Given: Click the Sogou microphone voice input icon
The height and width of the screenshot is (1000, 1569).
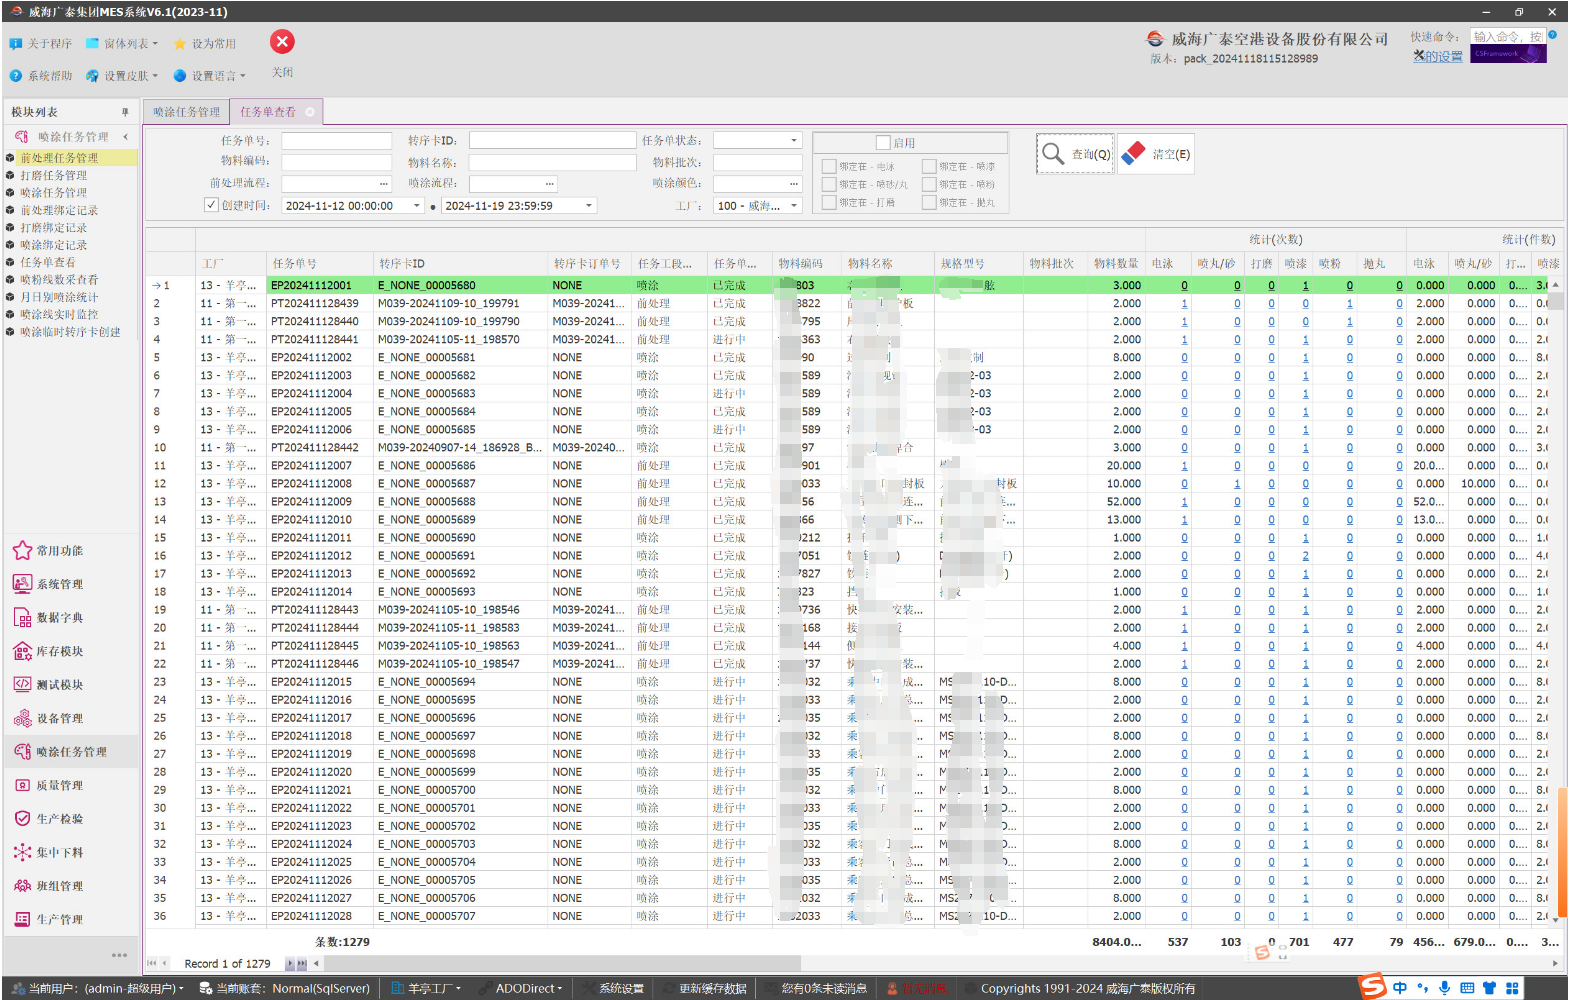Looking at the screenshot, I should (x=1444, y=988).
